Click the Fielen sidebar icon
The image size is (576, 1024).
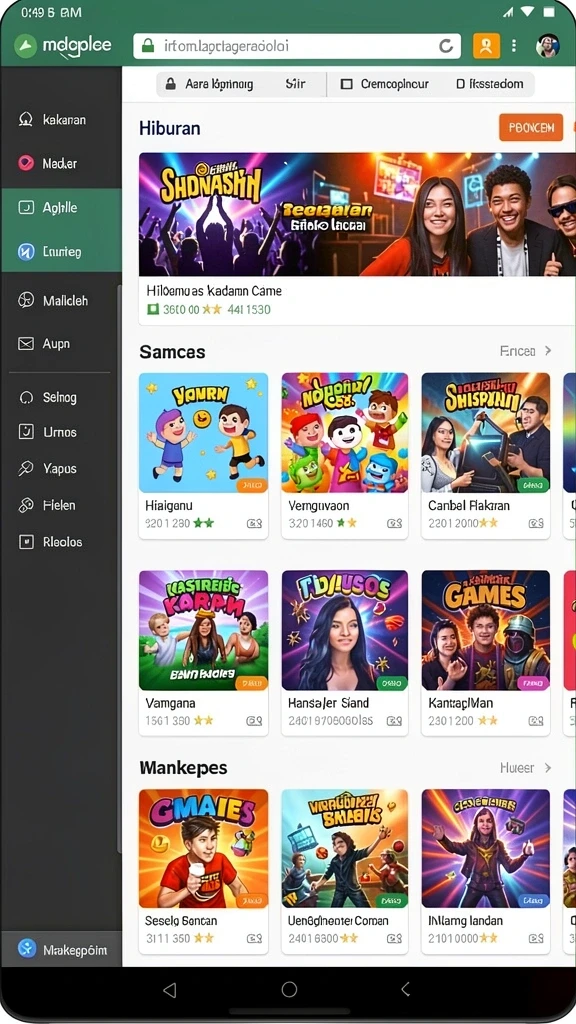click(x=26, y=505)
